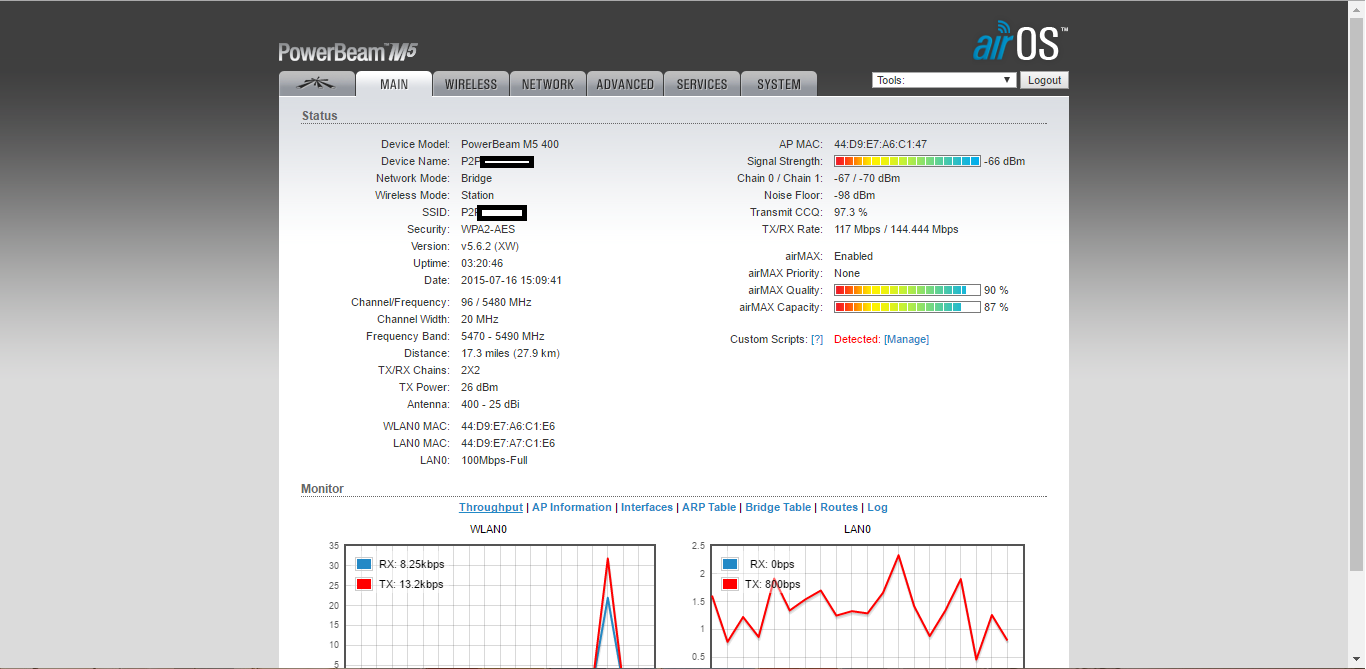This screenshot has width=1366, height=669.
Task: Select AP MAC value 44:D9:E7:A6:C1:47
Action: pos(880,144)
